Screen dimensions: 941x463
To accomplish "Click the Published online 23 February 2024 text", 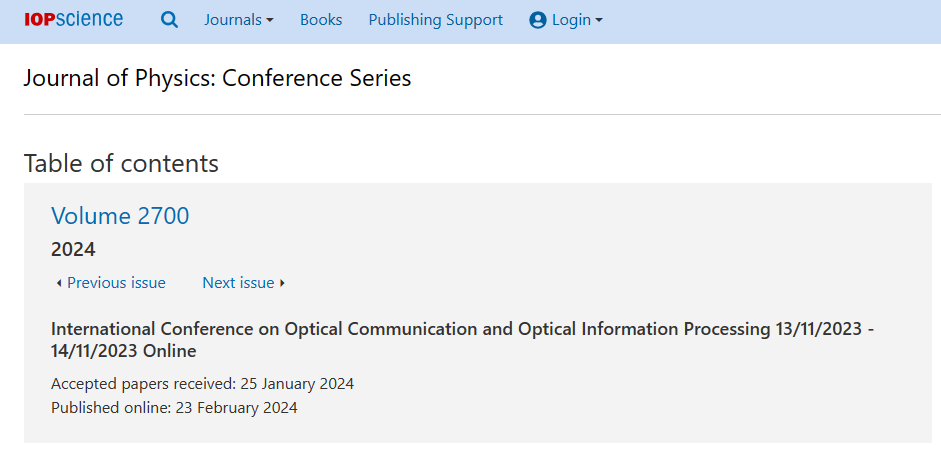I will coord(174,408).
